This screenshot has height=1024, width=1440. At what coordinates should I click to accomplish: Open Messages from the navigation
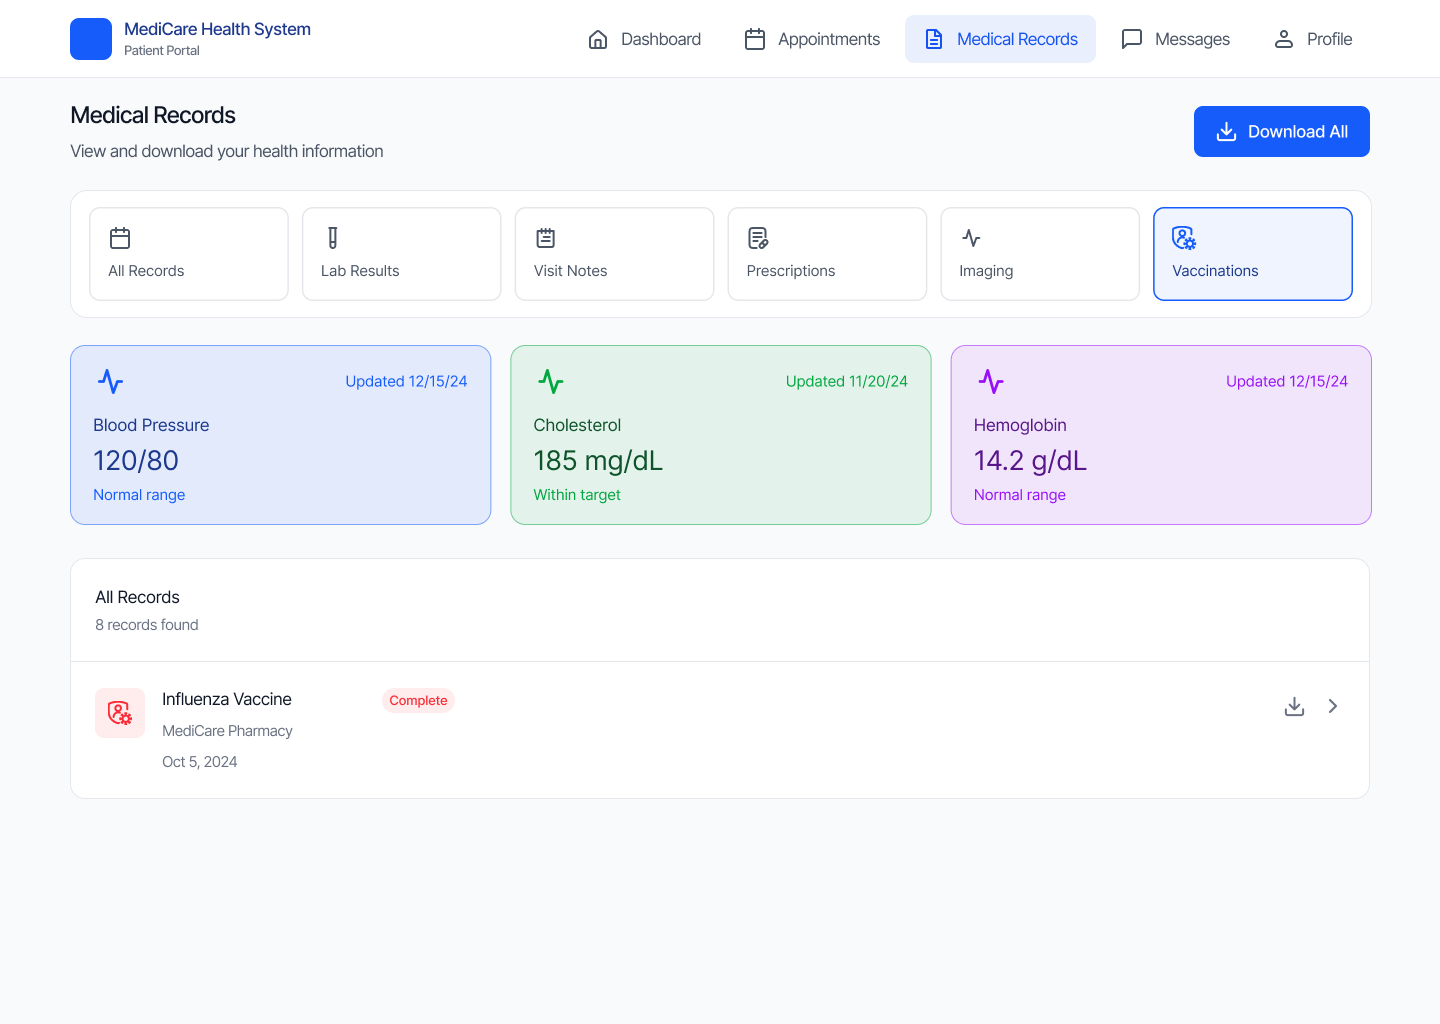pyautogui.click(x=1175, y=39)
